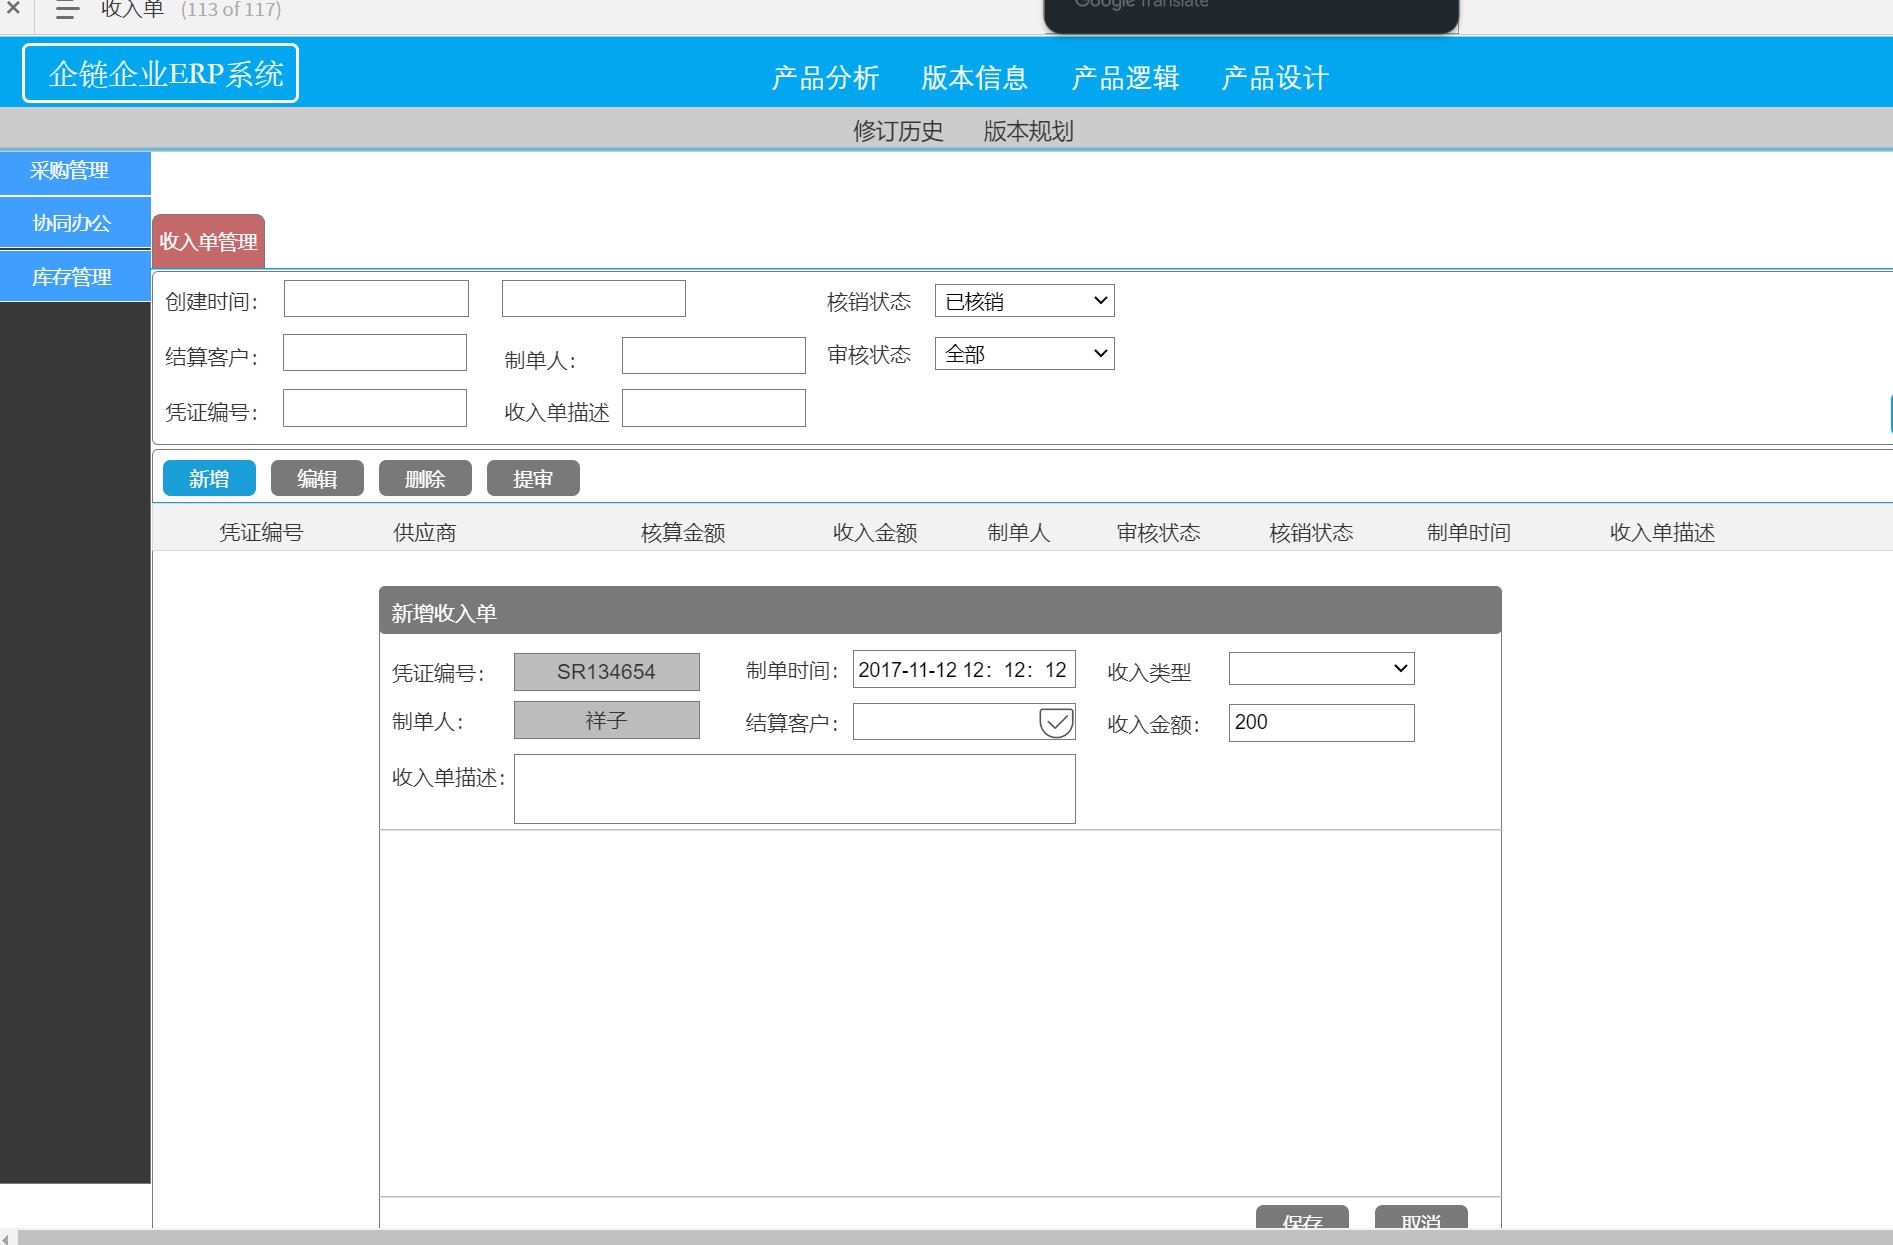Focus the 制单人 filter field
This screenshot has width=1893, height=1245.
coord(714,356)
